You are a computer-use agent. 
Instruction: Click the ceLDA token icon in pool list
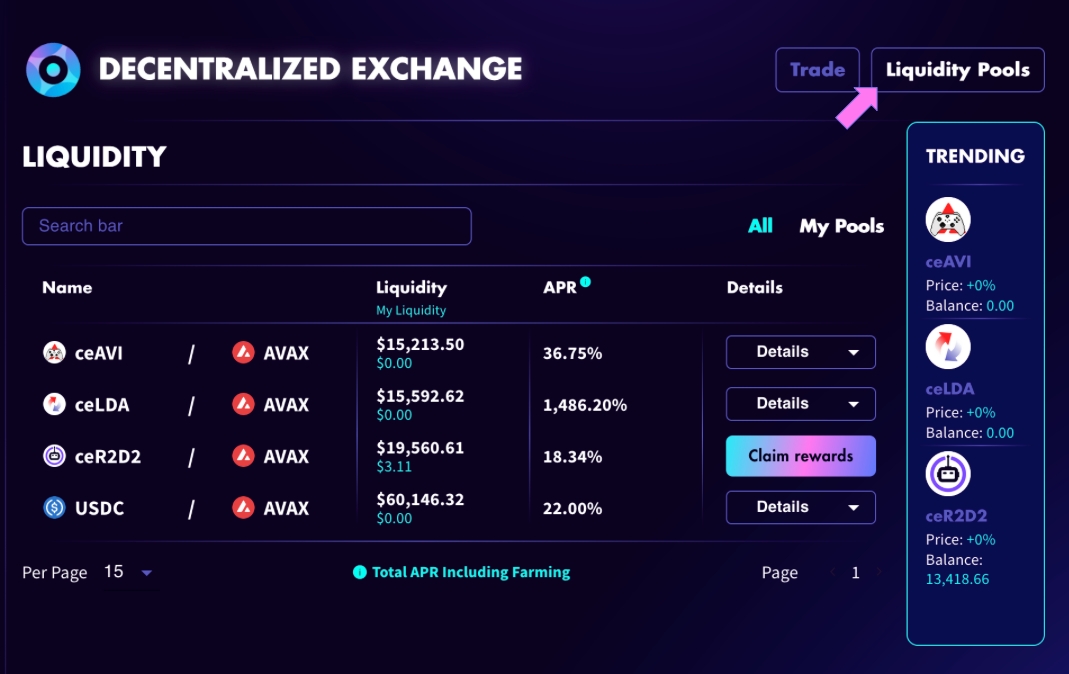pyautogui.click(x=54, y=404)
